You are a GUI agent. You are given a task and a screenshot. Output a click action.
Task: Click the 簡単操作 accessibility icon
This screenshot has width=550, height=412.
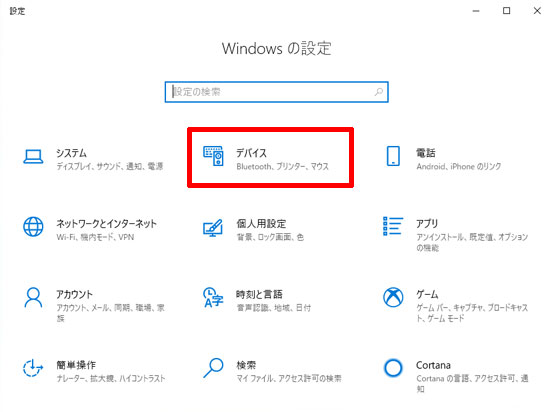pyautogui.click(x=33, y=368)
